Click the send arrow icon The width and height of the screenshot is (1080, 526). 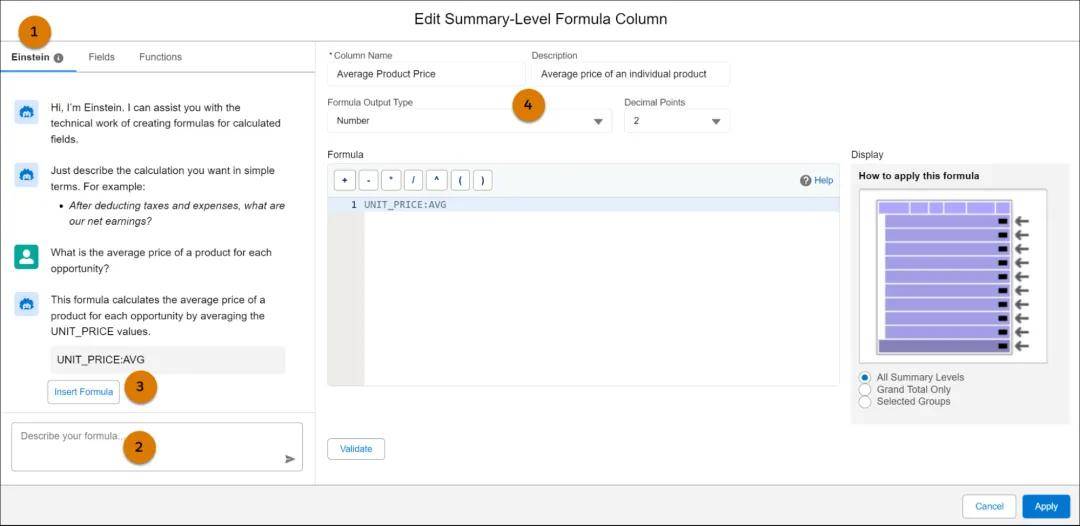click(x=290, y=459)
